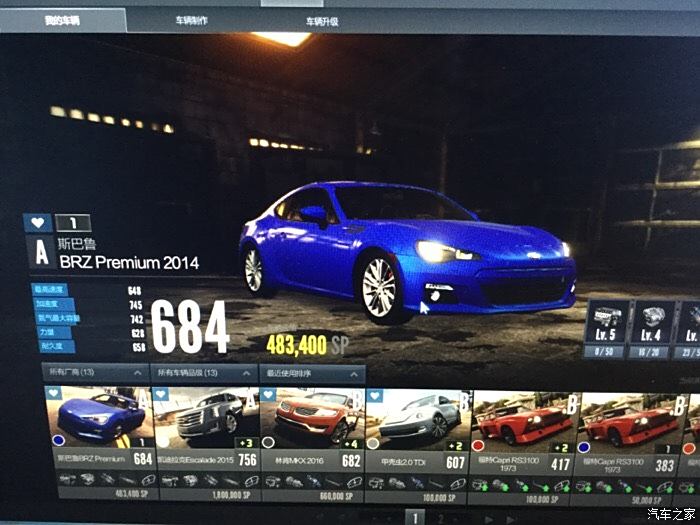Viewport: 700px width, 525px height.
Task: Click the BRZ Premium 2014 car name
Action: 129,262
